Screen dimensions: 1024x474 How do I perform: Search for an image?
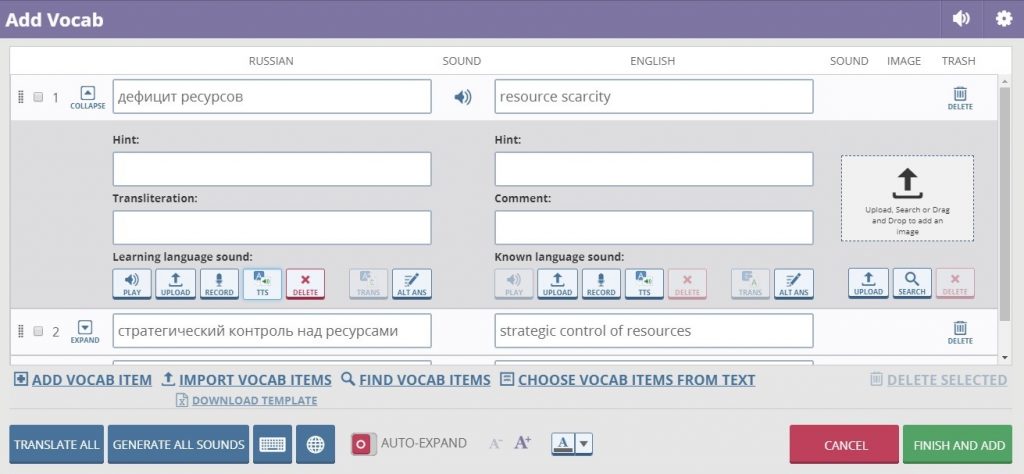[911, 284]
